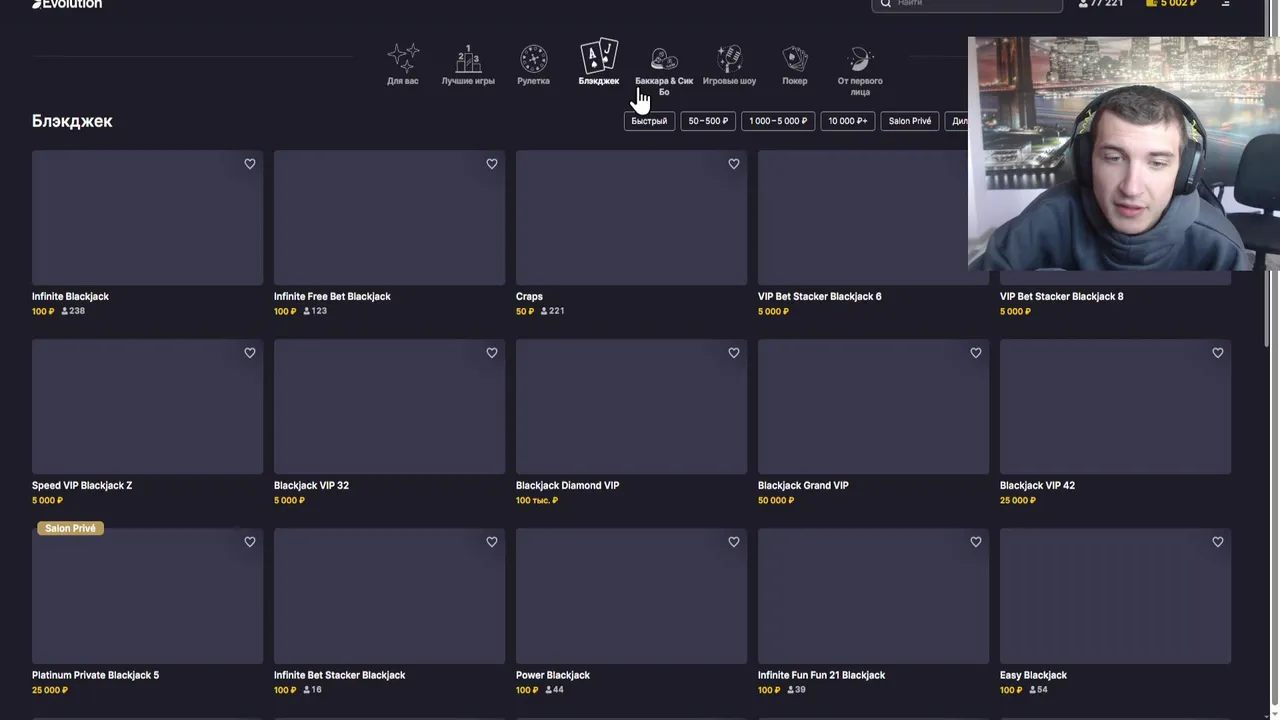This screenshot has width=1280, height=720.
Task: Filter tables by 1 000–5 000 ₽ limit
Action: pyautogui.click(x=778, y=121)
